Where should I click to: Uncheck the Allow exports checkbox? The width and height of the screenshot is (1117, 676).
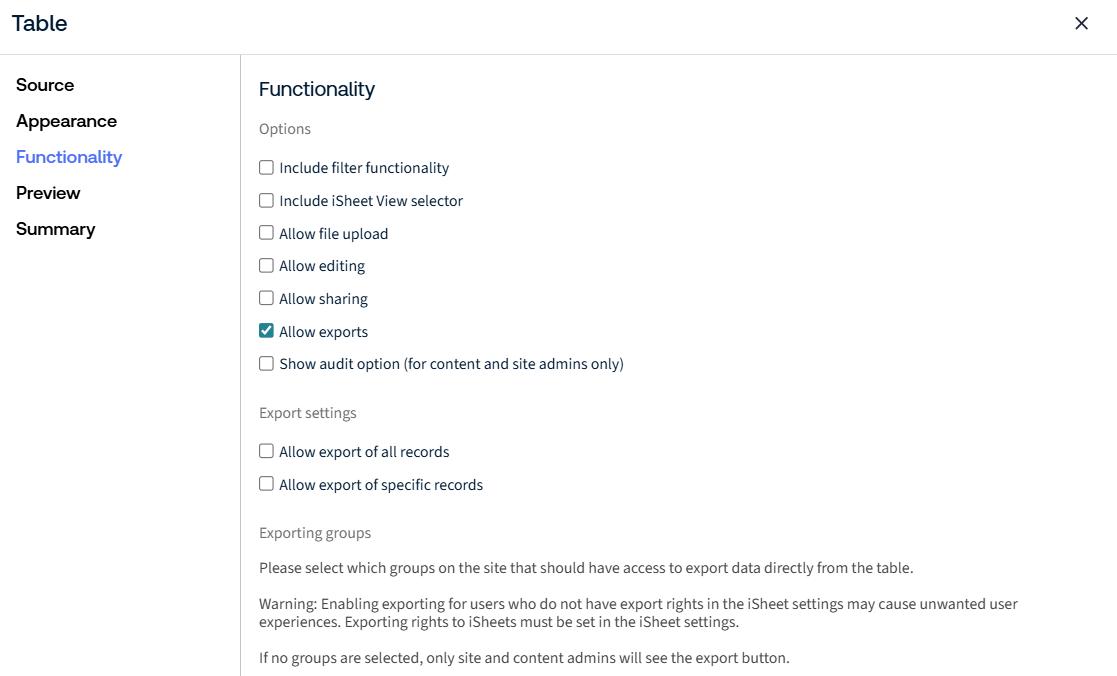(x=266, y=331)
